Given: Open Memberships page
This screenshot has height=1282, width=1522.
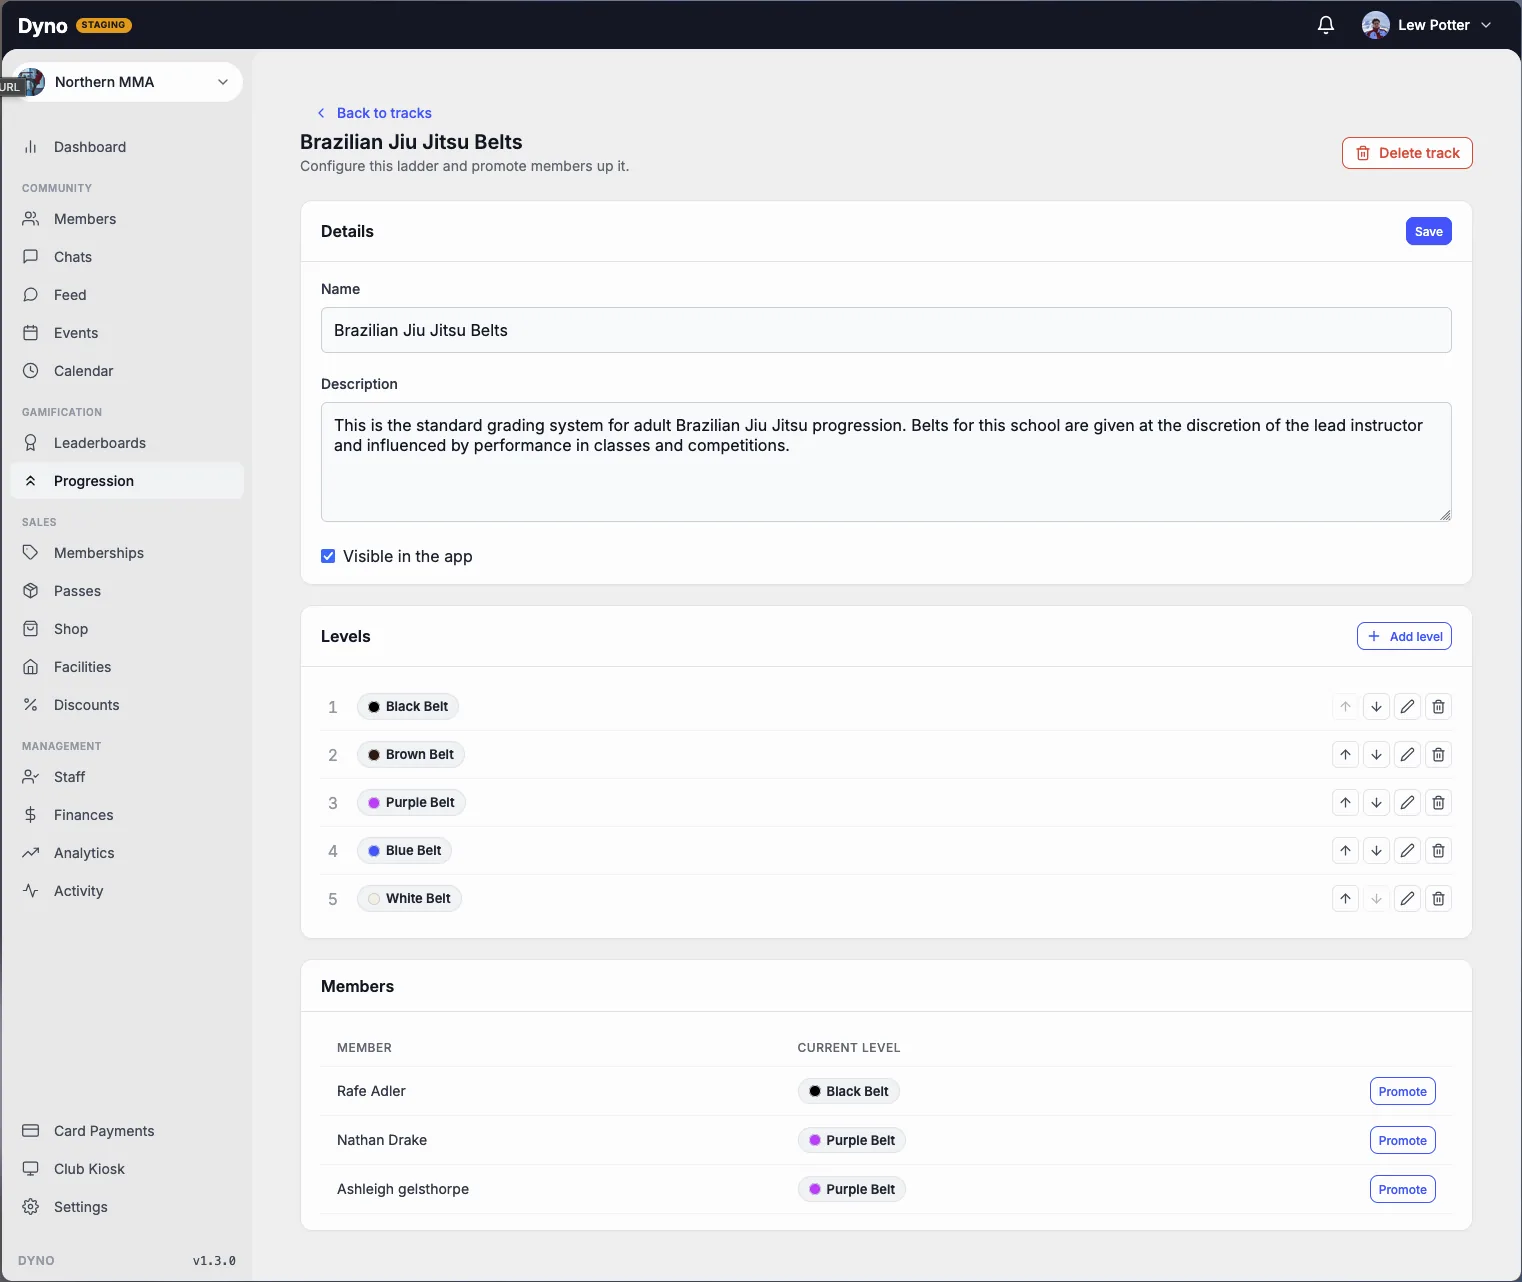Looking at the screenshot, I should pyautogui.click(x=127, y=553).
